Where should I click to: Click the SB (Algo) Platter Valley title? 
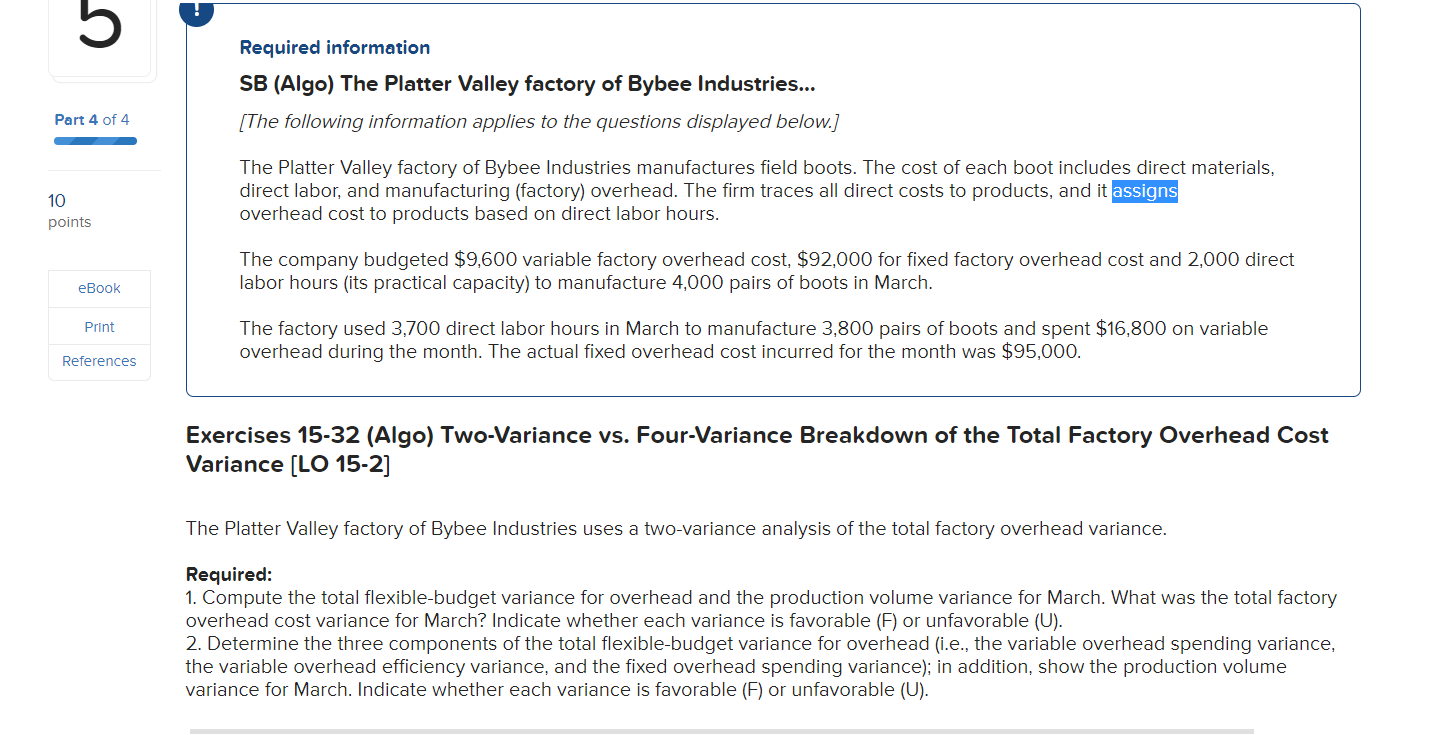[526, 84]
